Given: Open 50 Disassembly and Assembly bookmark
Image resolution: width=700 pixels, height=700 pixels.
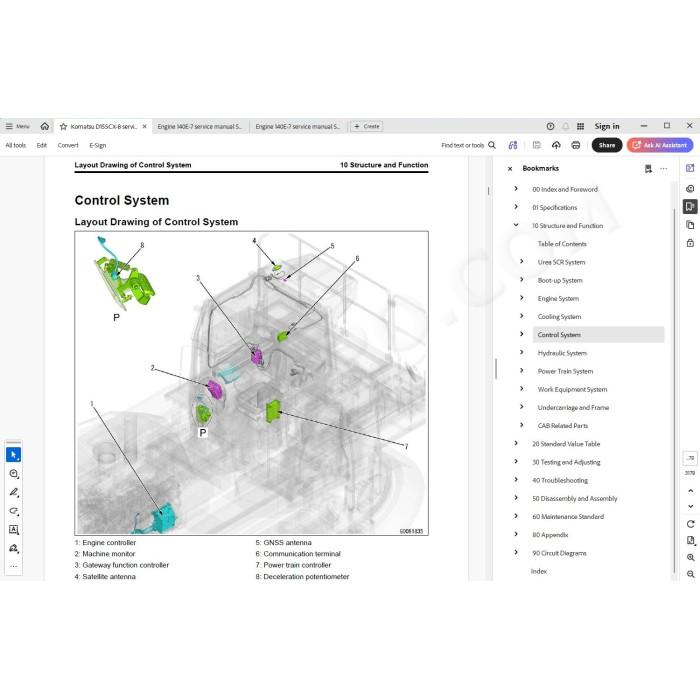Looking at the screenshot, I should click(575, 498).
